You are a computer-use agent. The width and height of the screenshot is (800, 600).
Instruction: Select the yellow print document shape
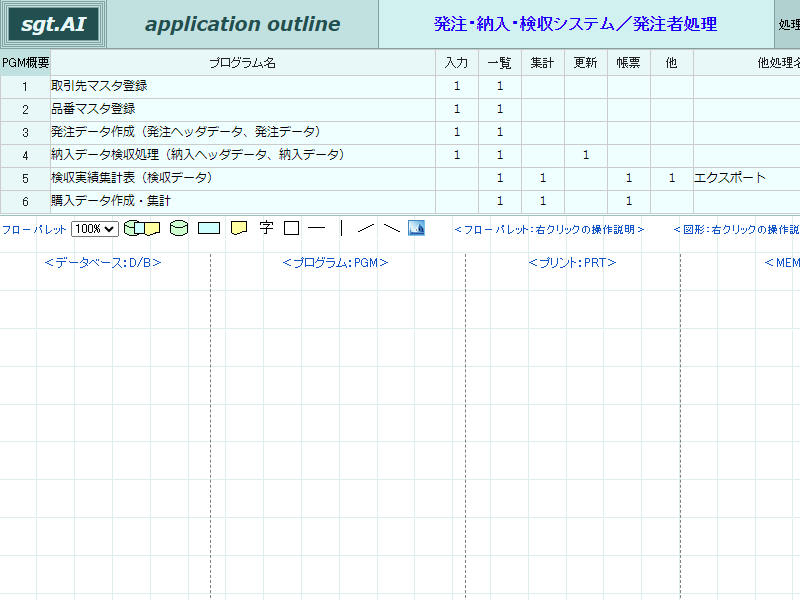tap(239, 228)
